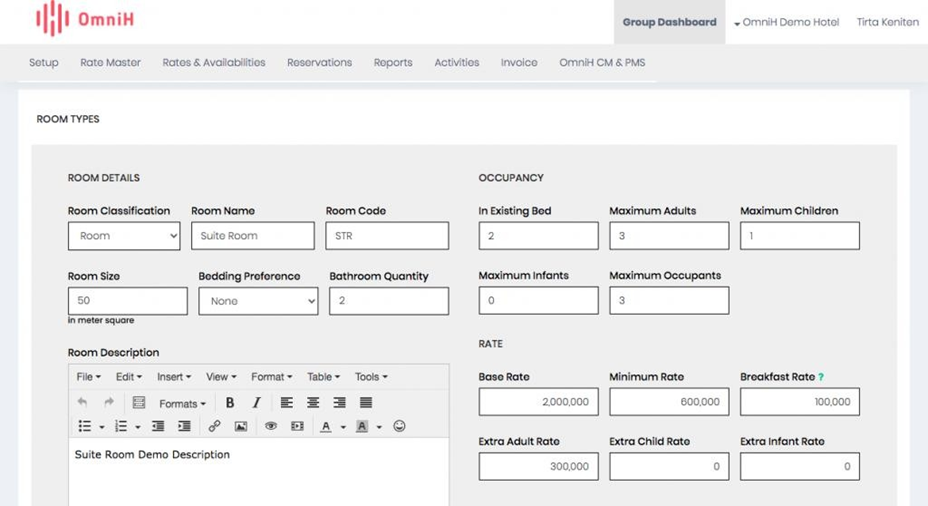The height and width of the screenshot is (506, 928).
Task: Open the emoticons picker
Action: click(399, 426)
